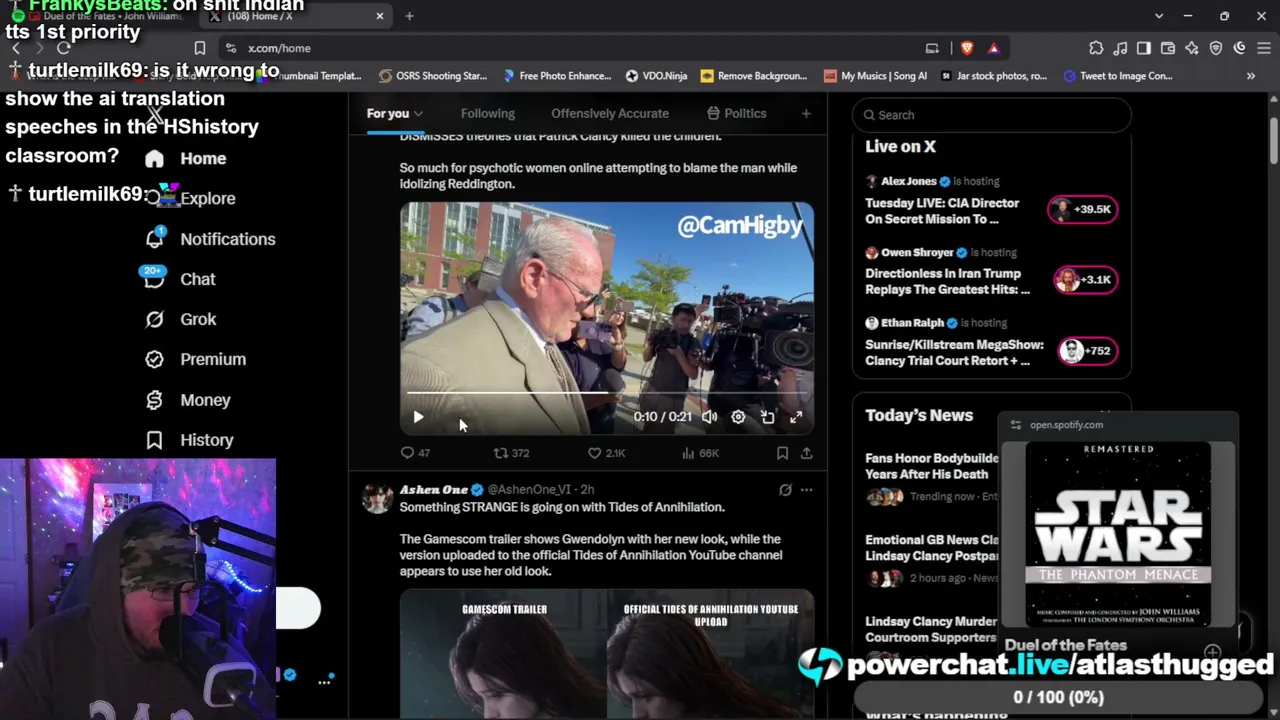Pop out video to picture-in-picture

point(767,417)
